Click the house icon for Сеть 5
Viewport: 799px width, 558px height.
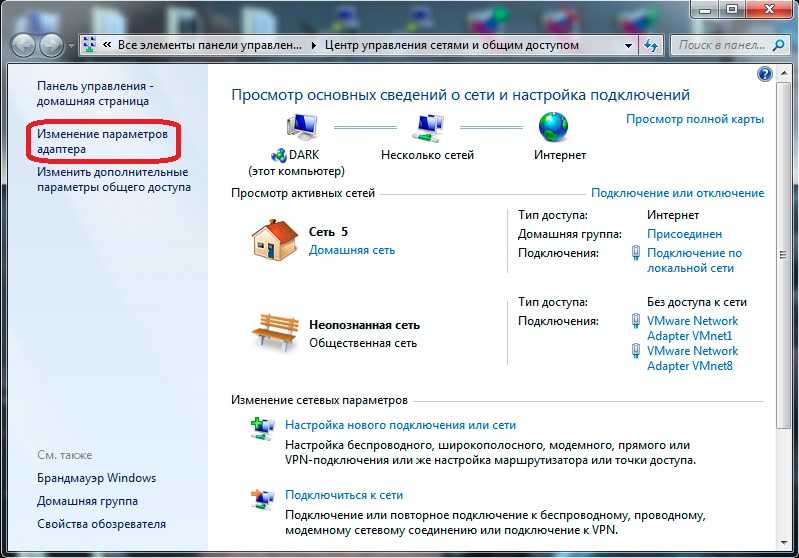(275, 240)
